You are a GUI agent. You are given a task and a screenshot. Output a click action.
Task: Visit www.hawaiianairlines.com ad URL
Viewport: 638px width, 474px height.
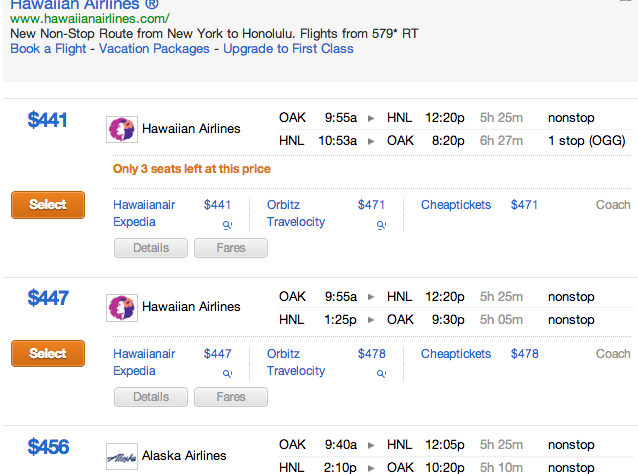90,19
